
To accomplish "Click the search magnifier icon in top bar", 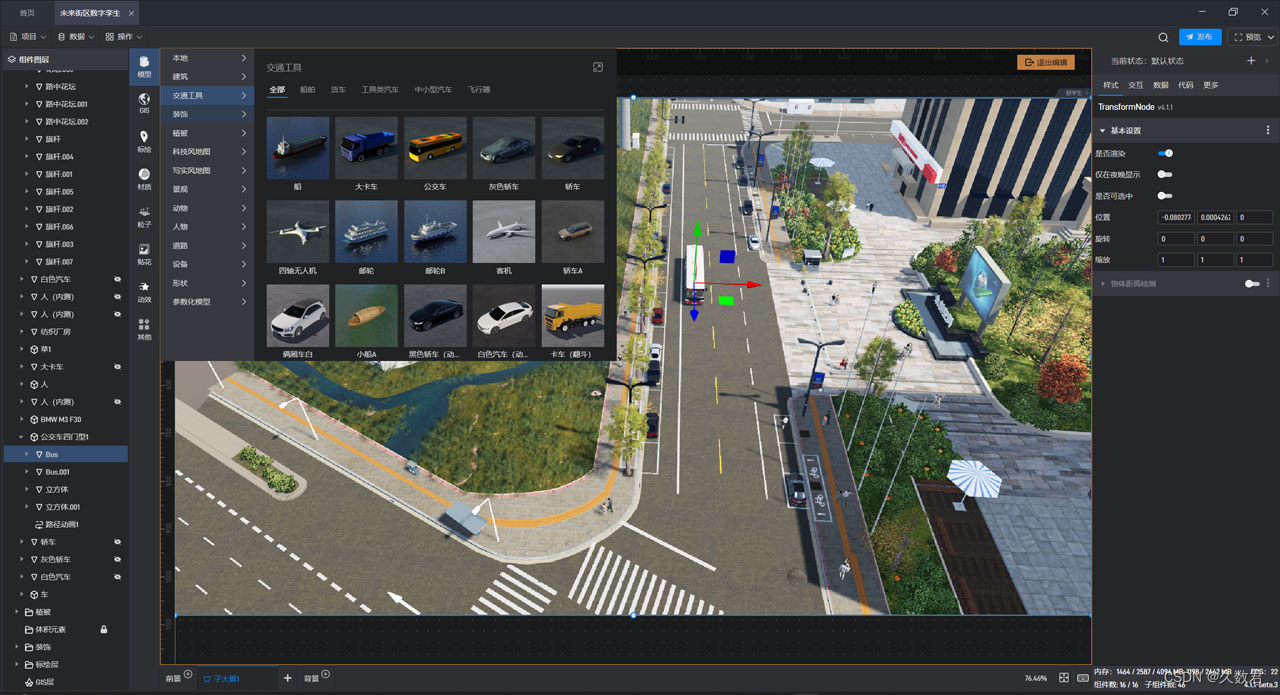I will (x=1163, y=37).
